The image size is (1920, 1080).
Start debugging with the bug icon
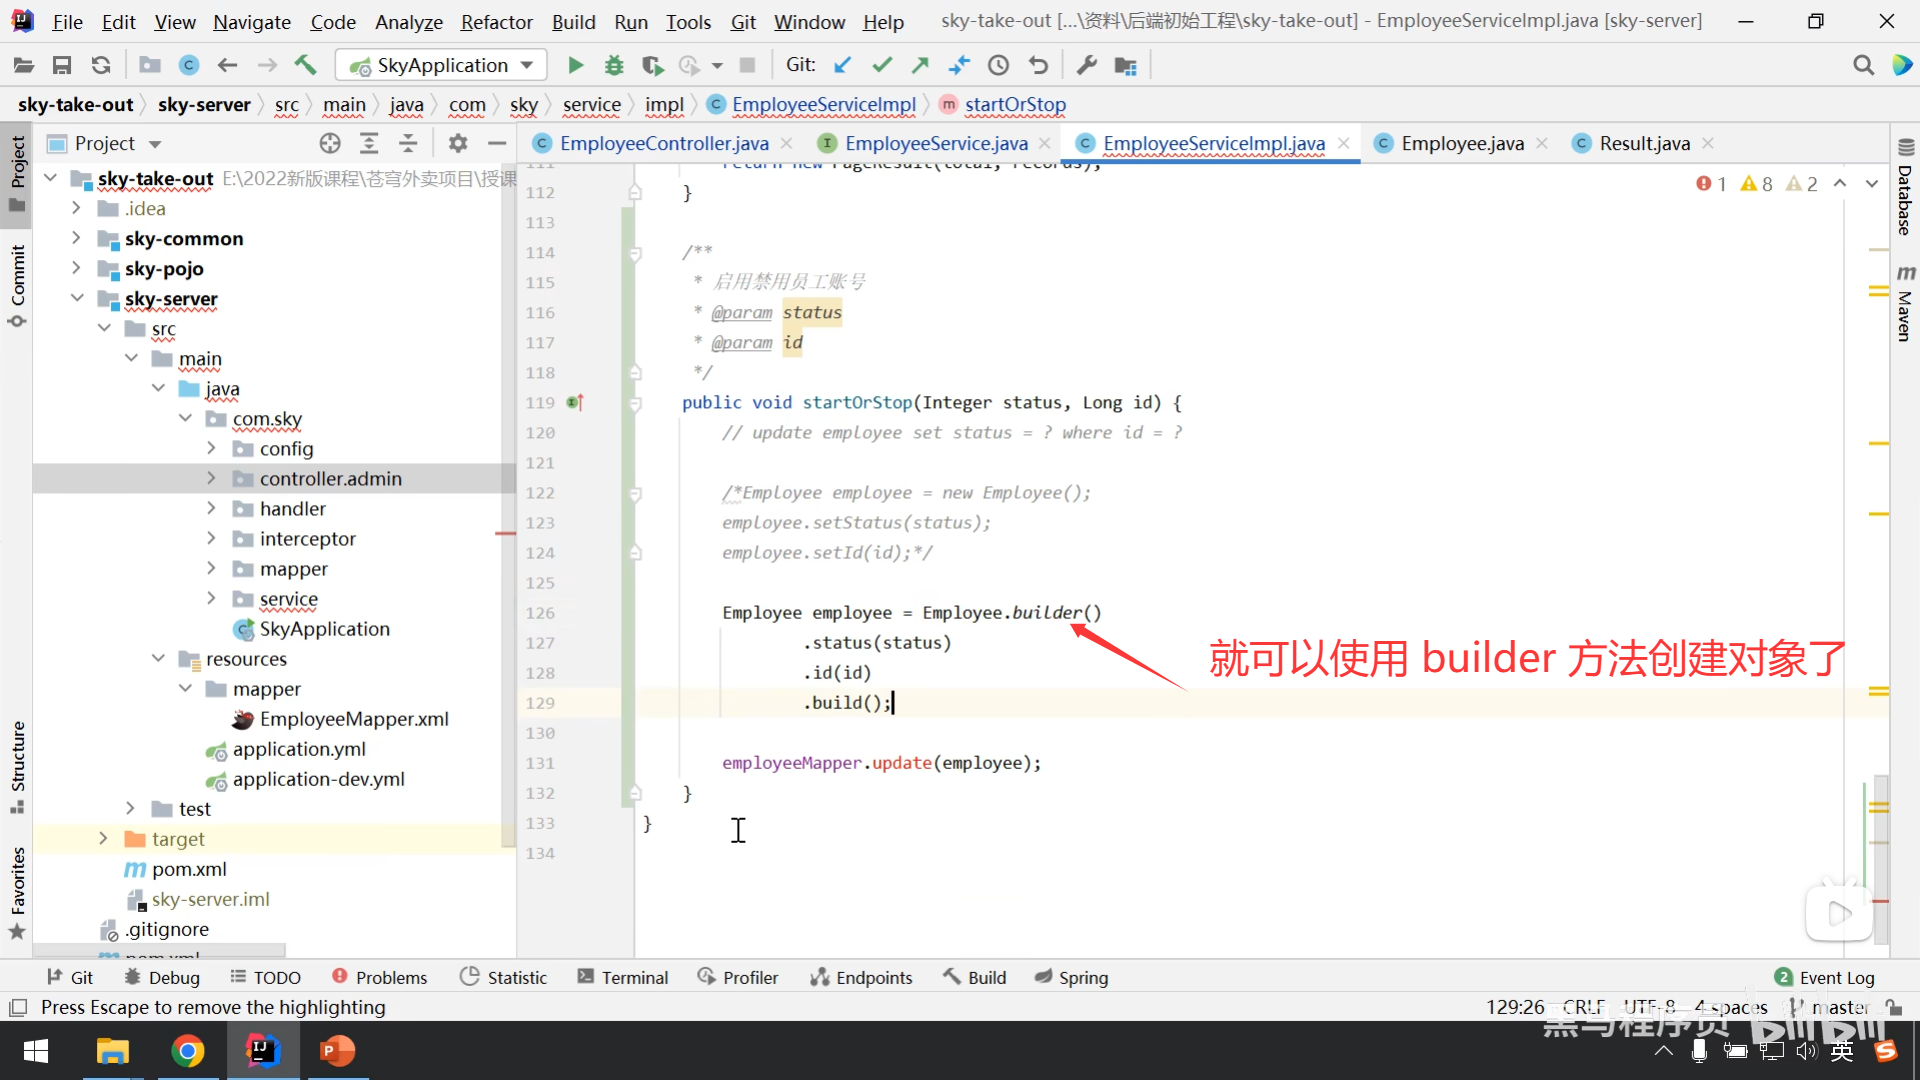pyautogui.click(x=614, y=65)
